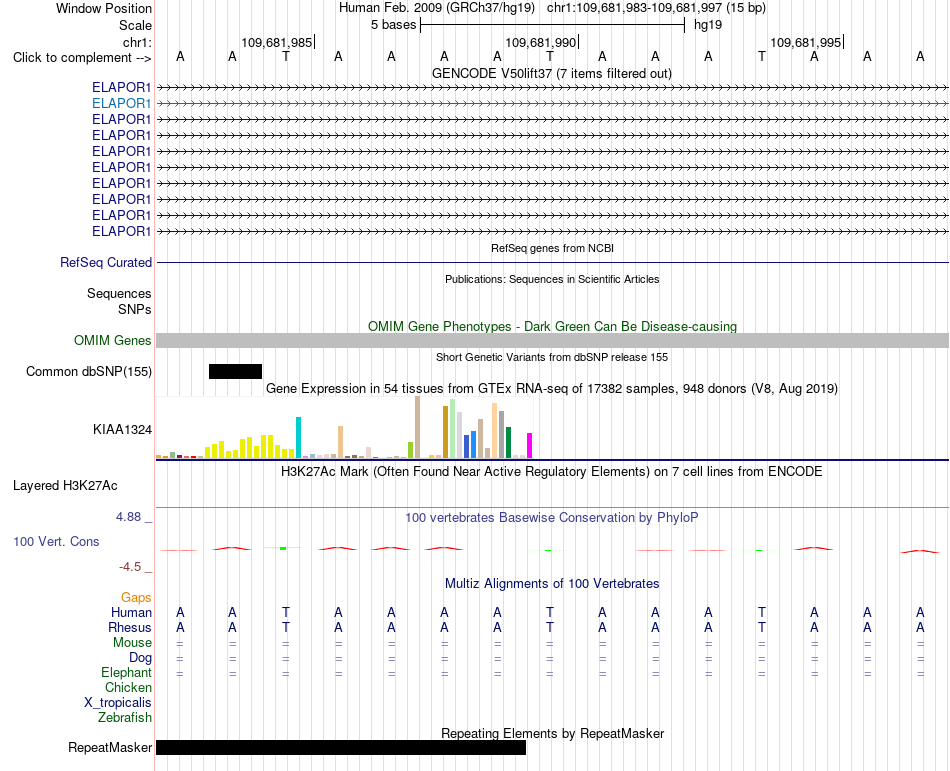Click the Elephant alignment row label
This screenshot has height=771, width=950.
126,673
